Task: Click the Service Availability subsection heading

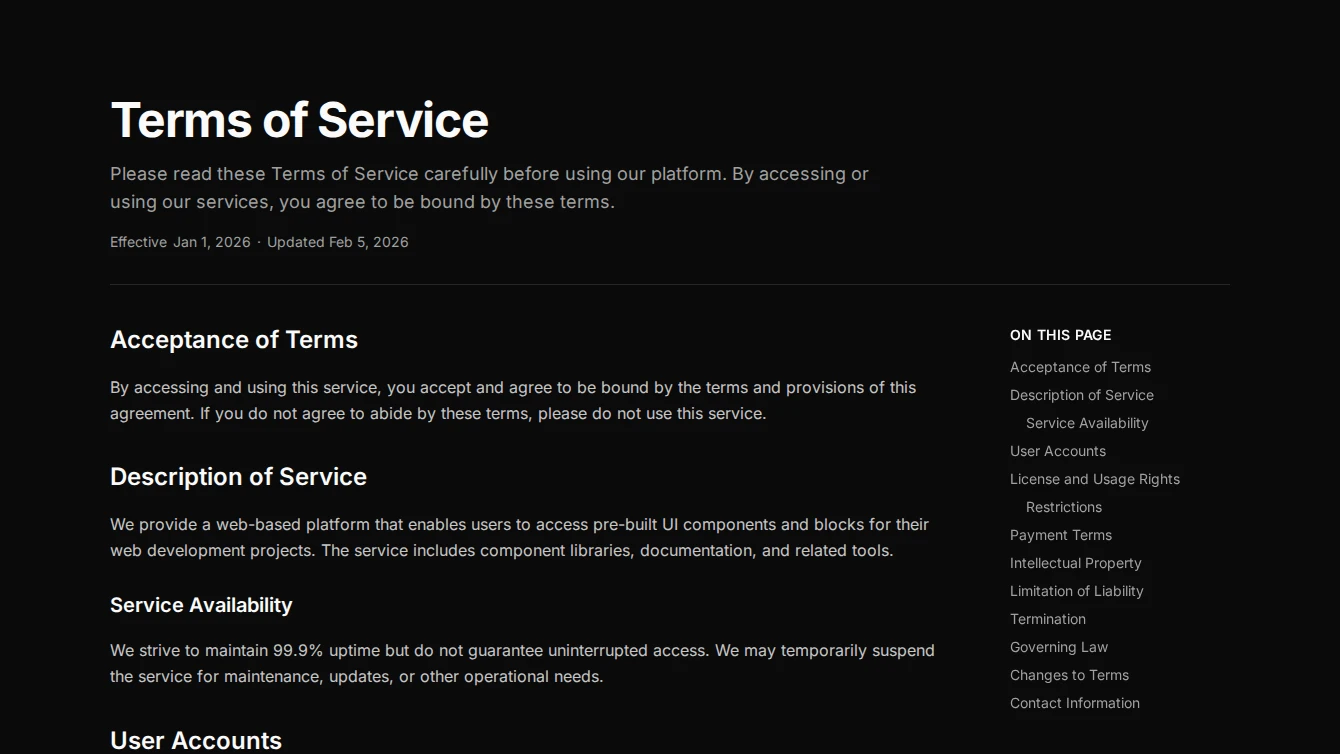Action: point(201,605)
